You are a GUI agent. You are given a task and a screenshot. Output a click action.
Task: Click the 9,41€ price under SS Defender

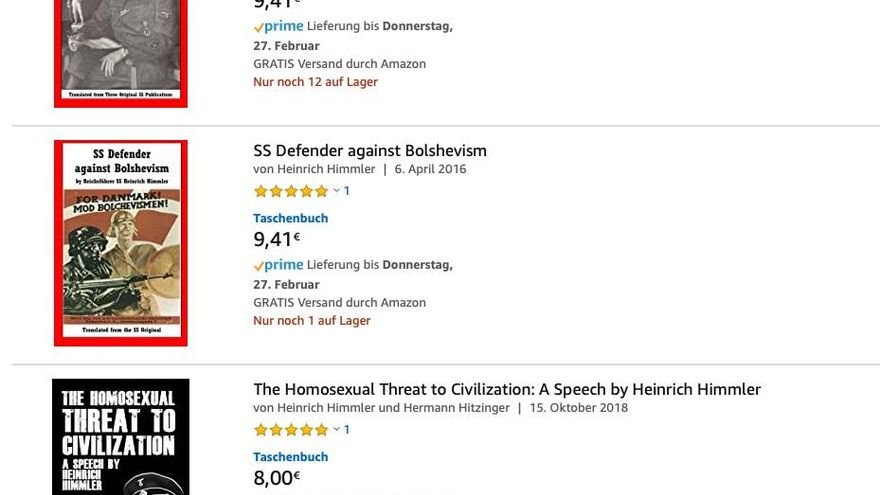(x=276, y=239)
